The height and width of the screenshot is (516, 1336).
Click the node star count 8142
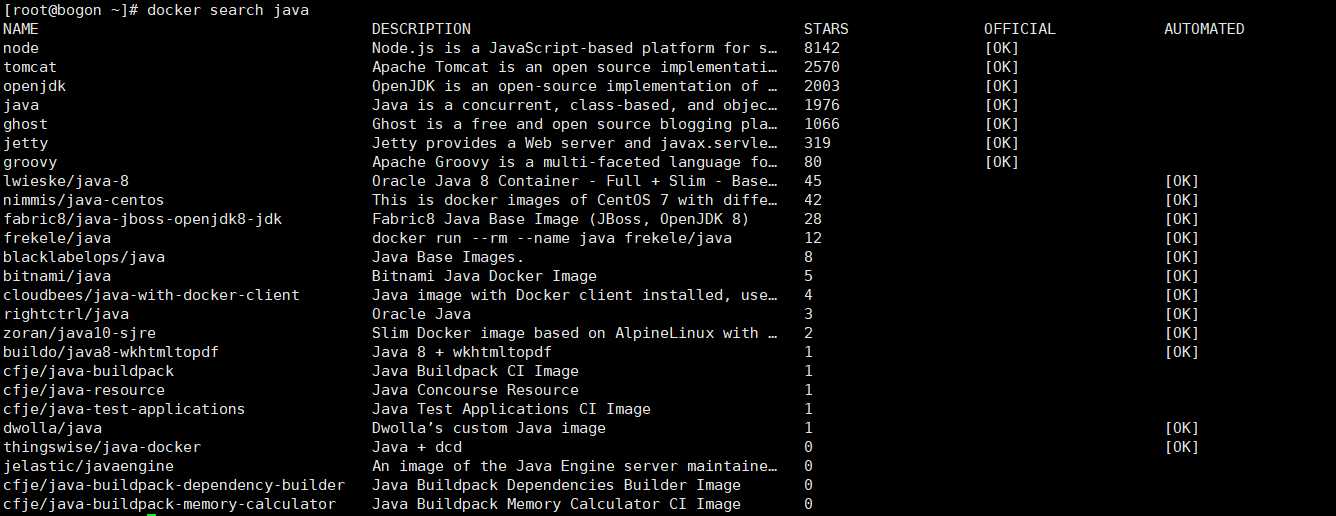tap(822, 48)
